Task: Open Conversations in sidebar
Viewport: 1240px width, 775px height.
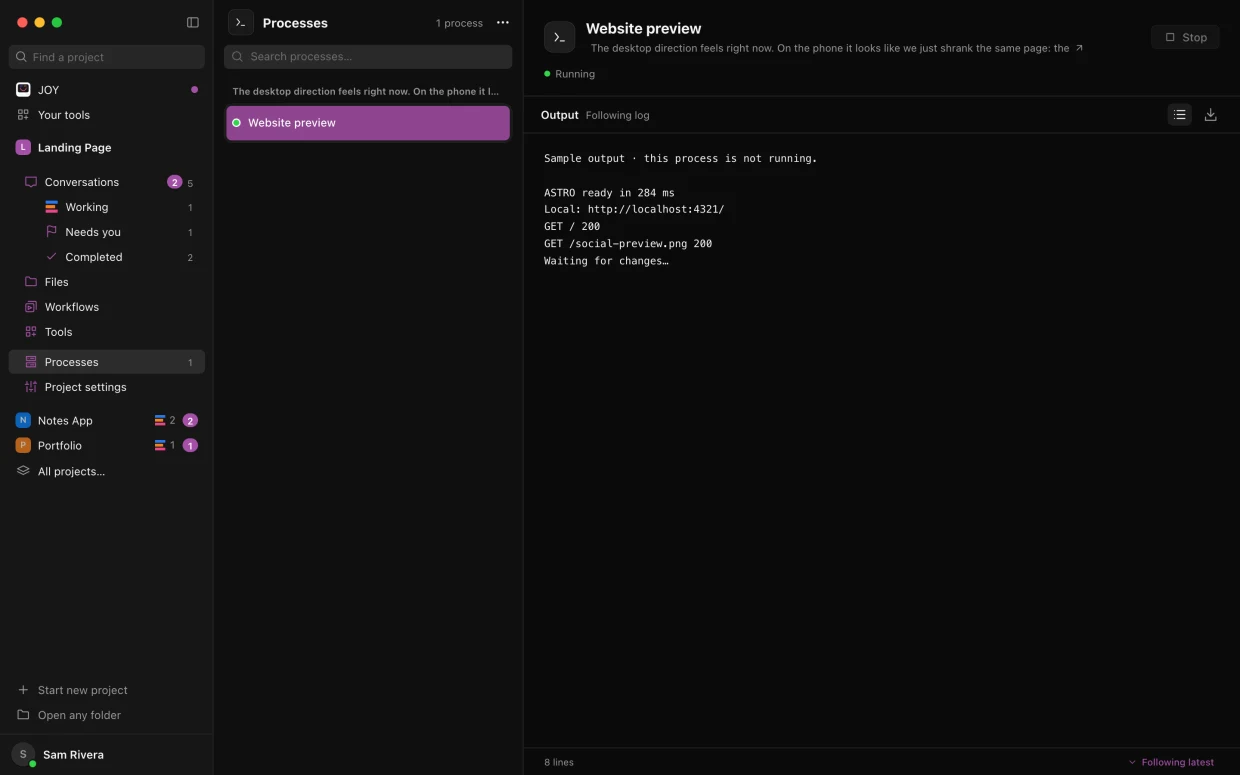Action: (107, 182)
